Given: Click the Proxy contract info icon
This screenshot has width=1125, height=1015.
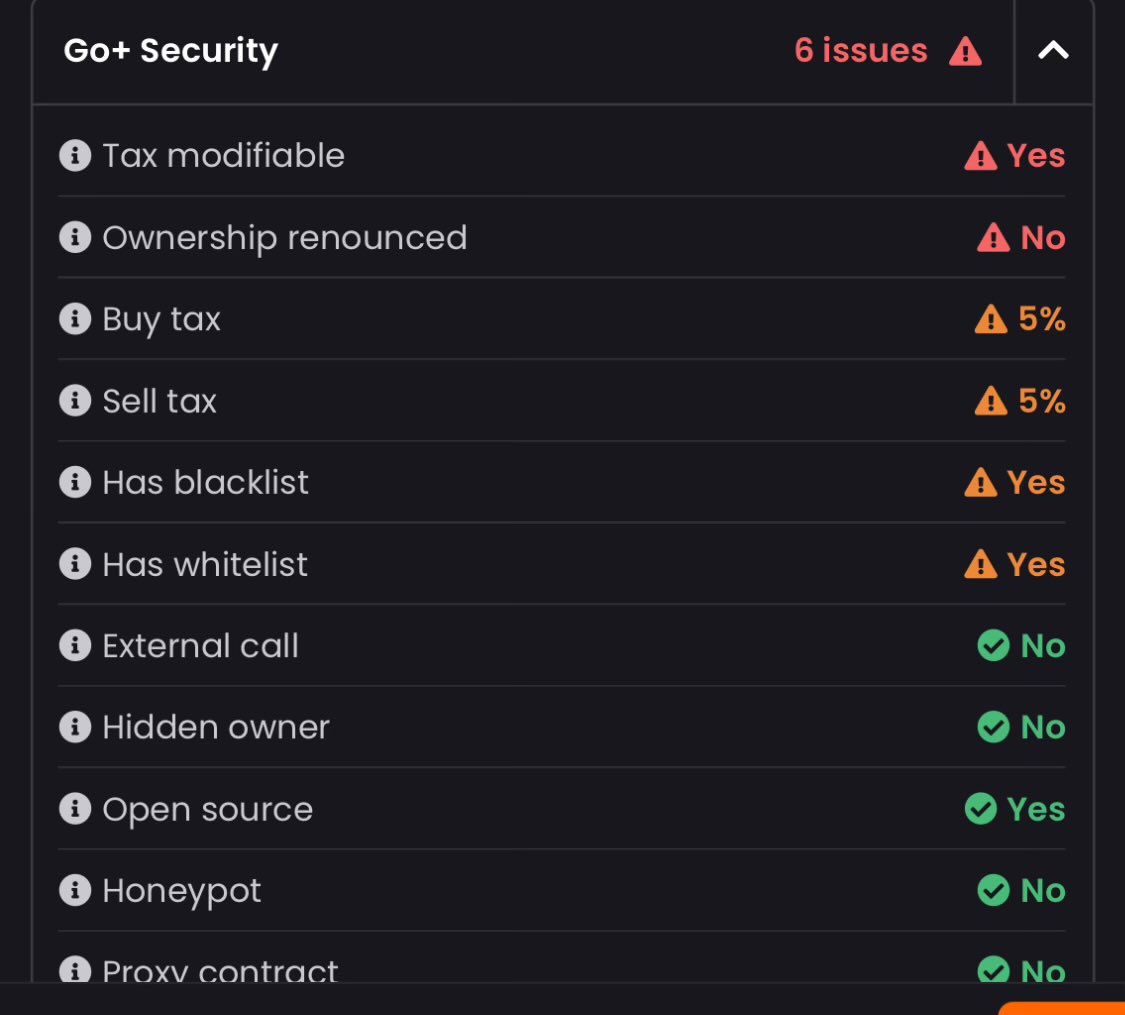Looking at the screenshot, I should [75, 970].
